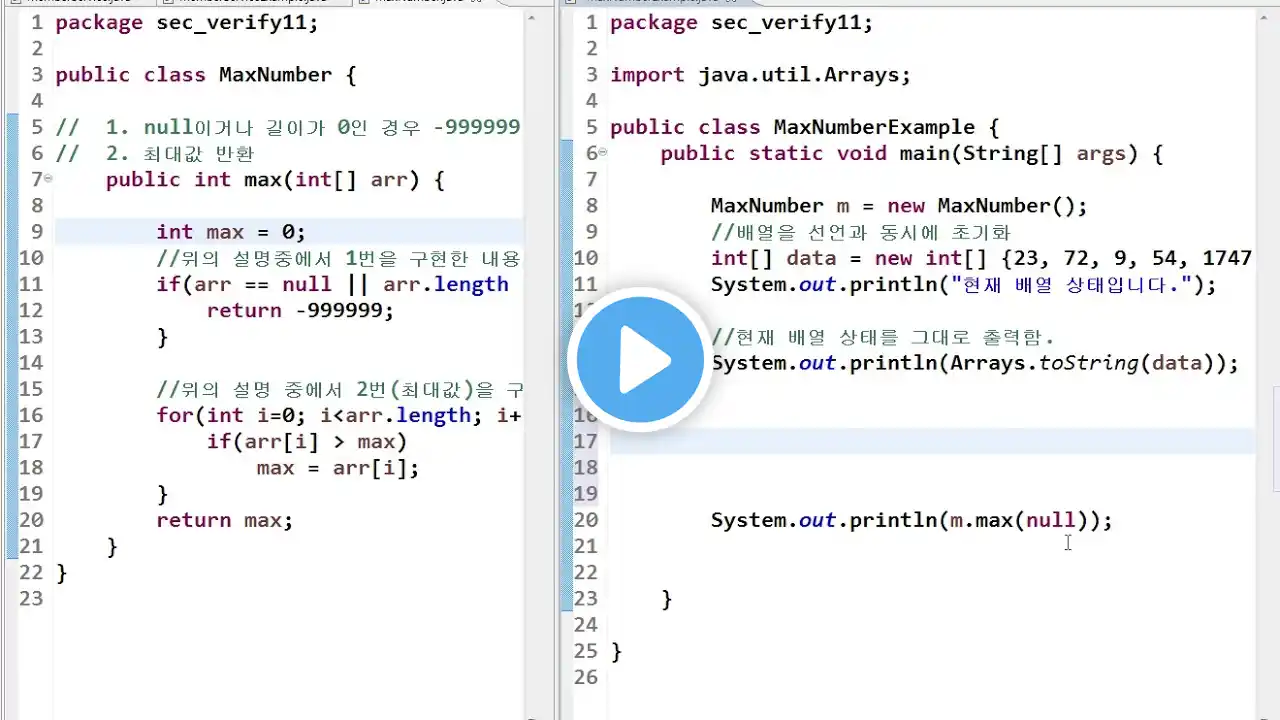The height and width of the screenshot is (720, 1280).
Task: Click the comment "현재 배열 상태를 그대로 출력함."
Action: (x=883, y=337)
